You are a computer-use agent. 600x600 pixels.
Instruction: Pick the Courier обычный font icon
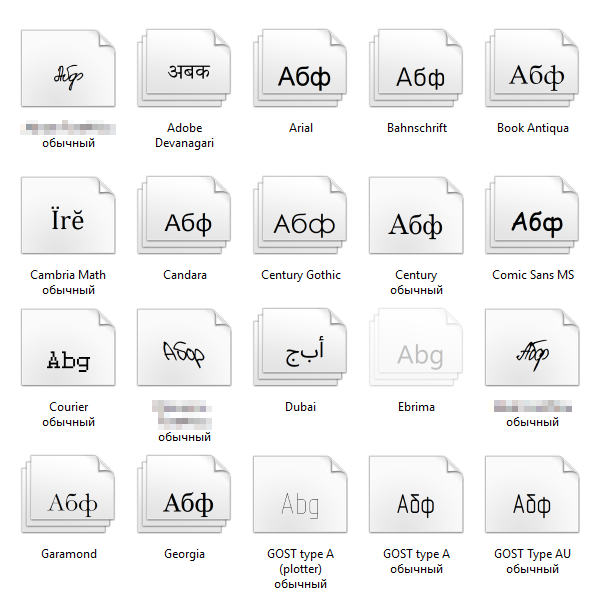(x=68, y=347)
